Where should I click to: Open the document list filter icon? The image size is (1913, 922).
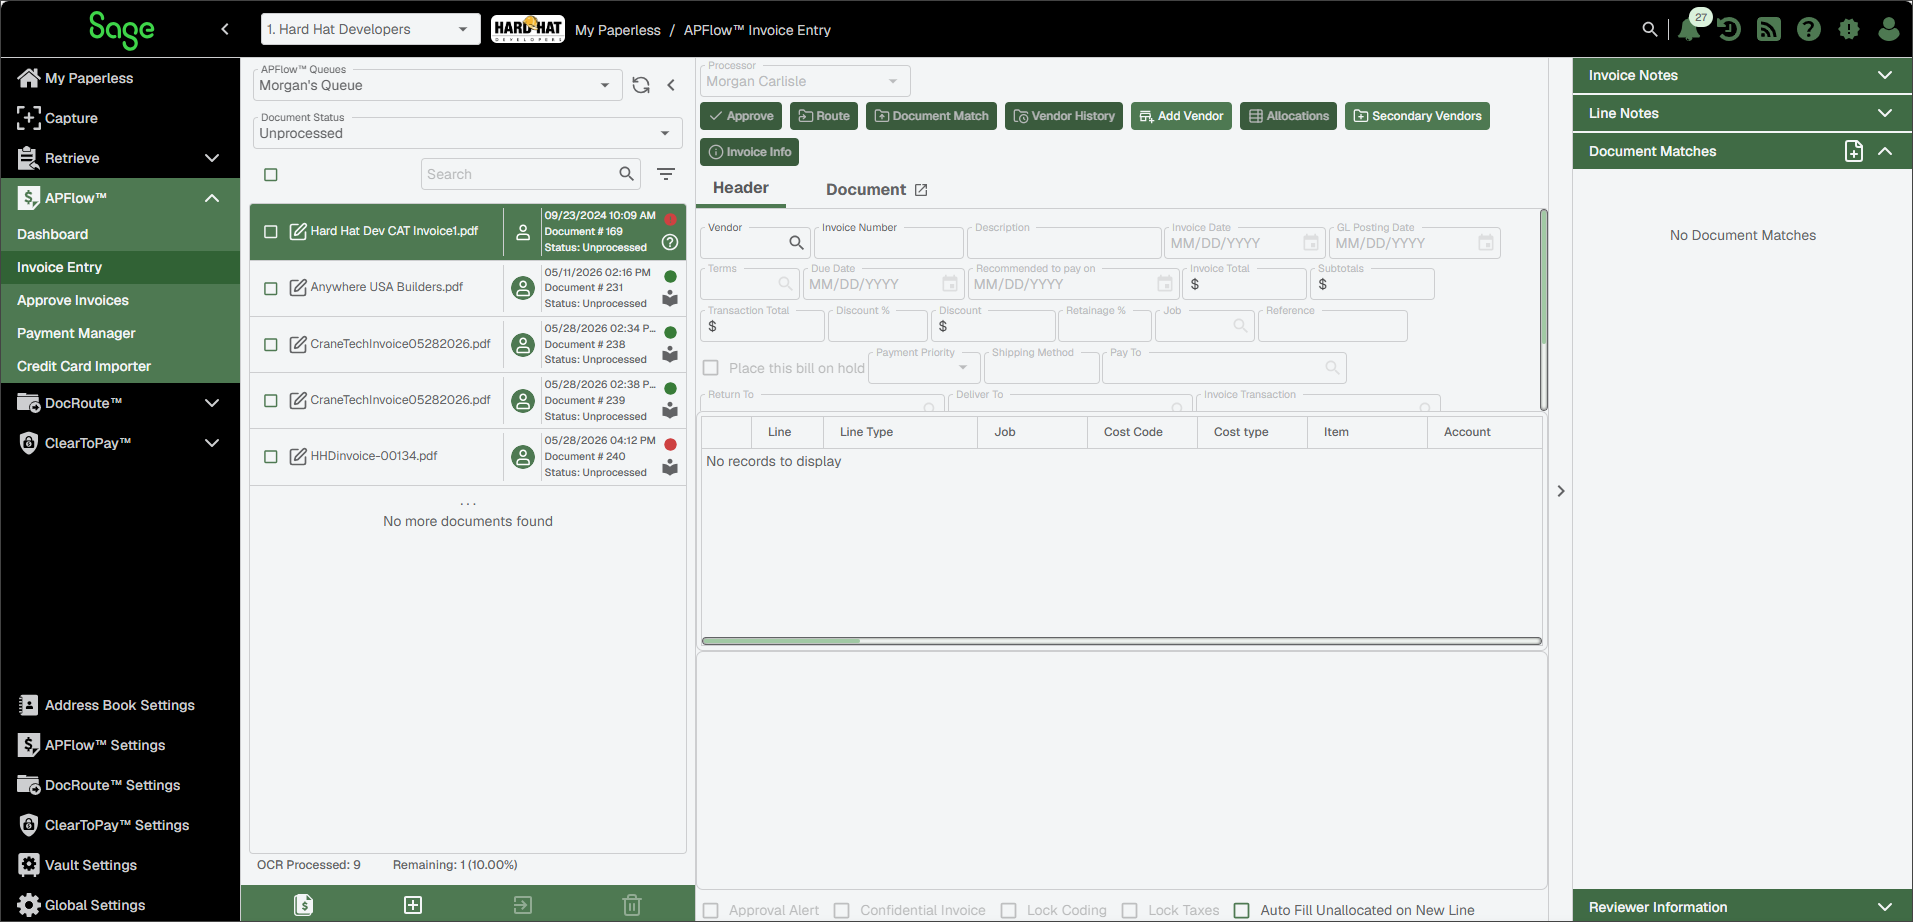(x=666, y=174)
